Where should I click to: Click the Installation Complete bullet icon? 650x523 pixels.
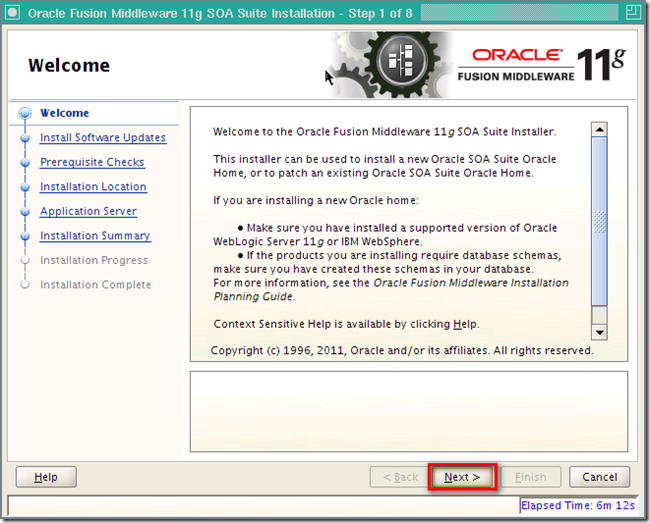click(x=25, y=285)
